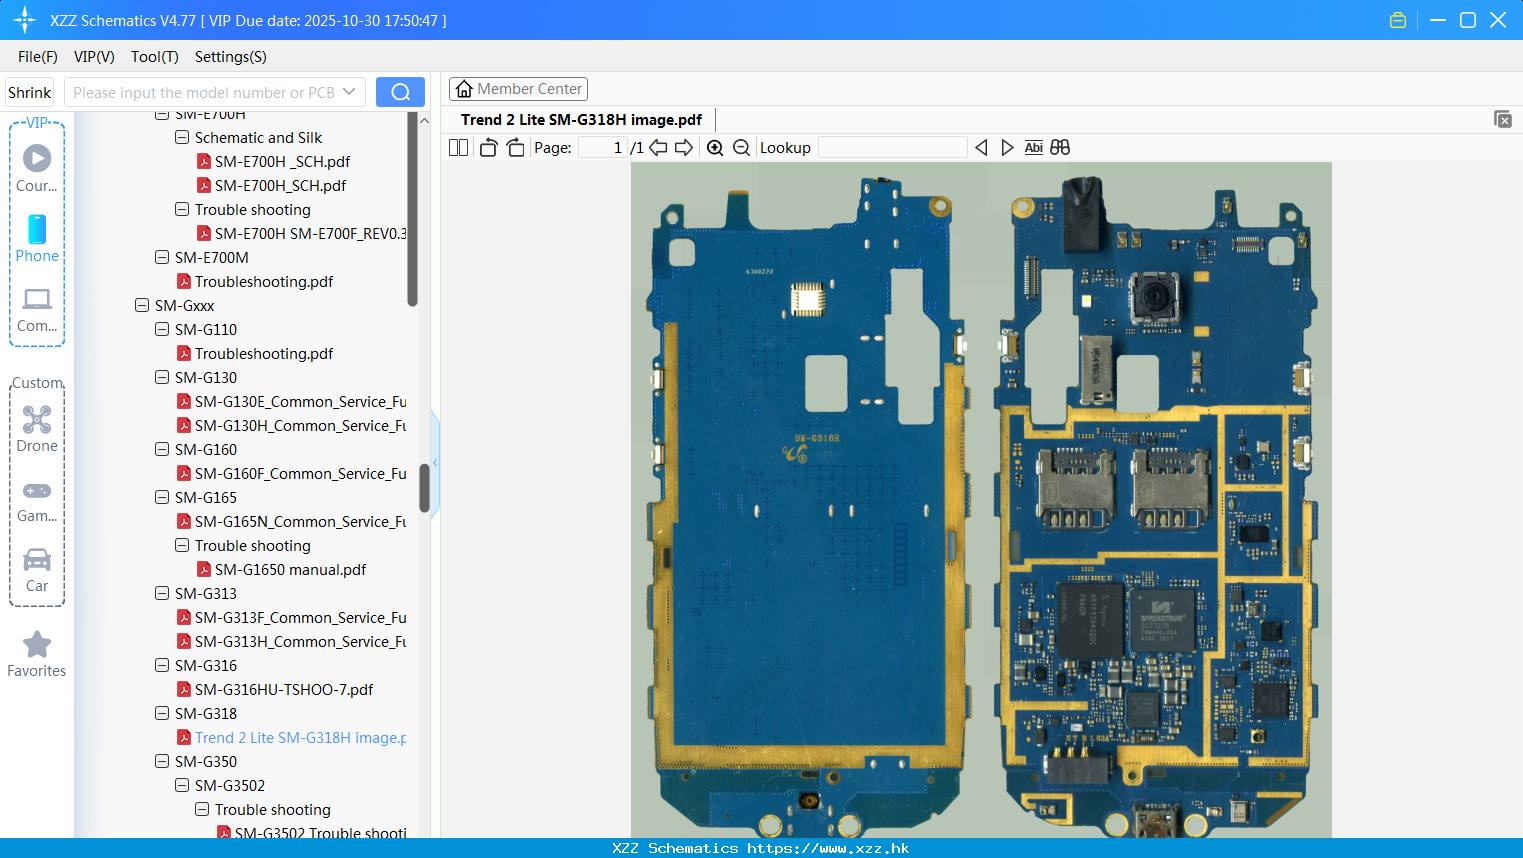Viewport: 1523px width, 858px height.
Task: Collapse the SM-G160 node
Action: pos(162,449)
